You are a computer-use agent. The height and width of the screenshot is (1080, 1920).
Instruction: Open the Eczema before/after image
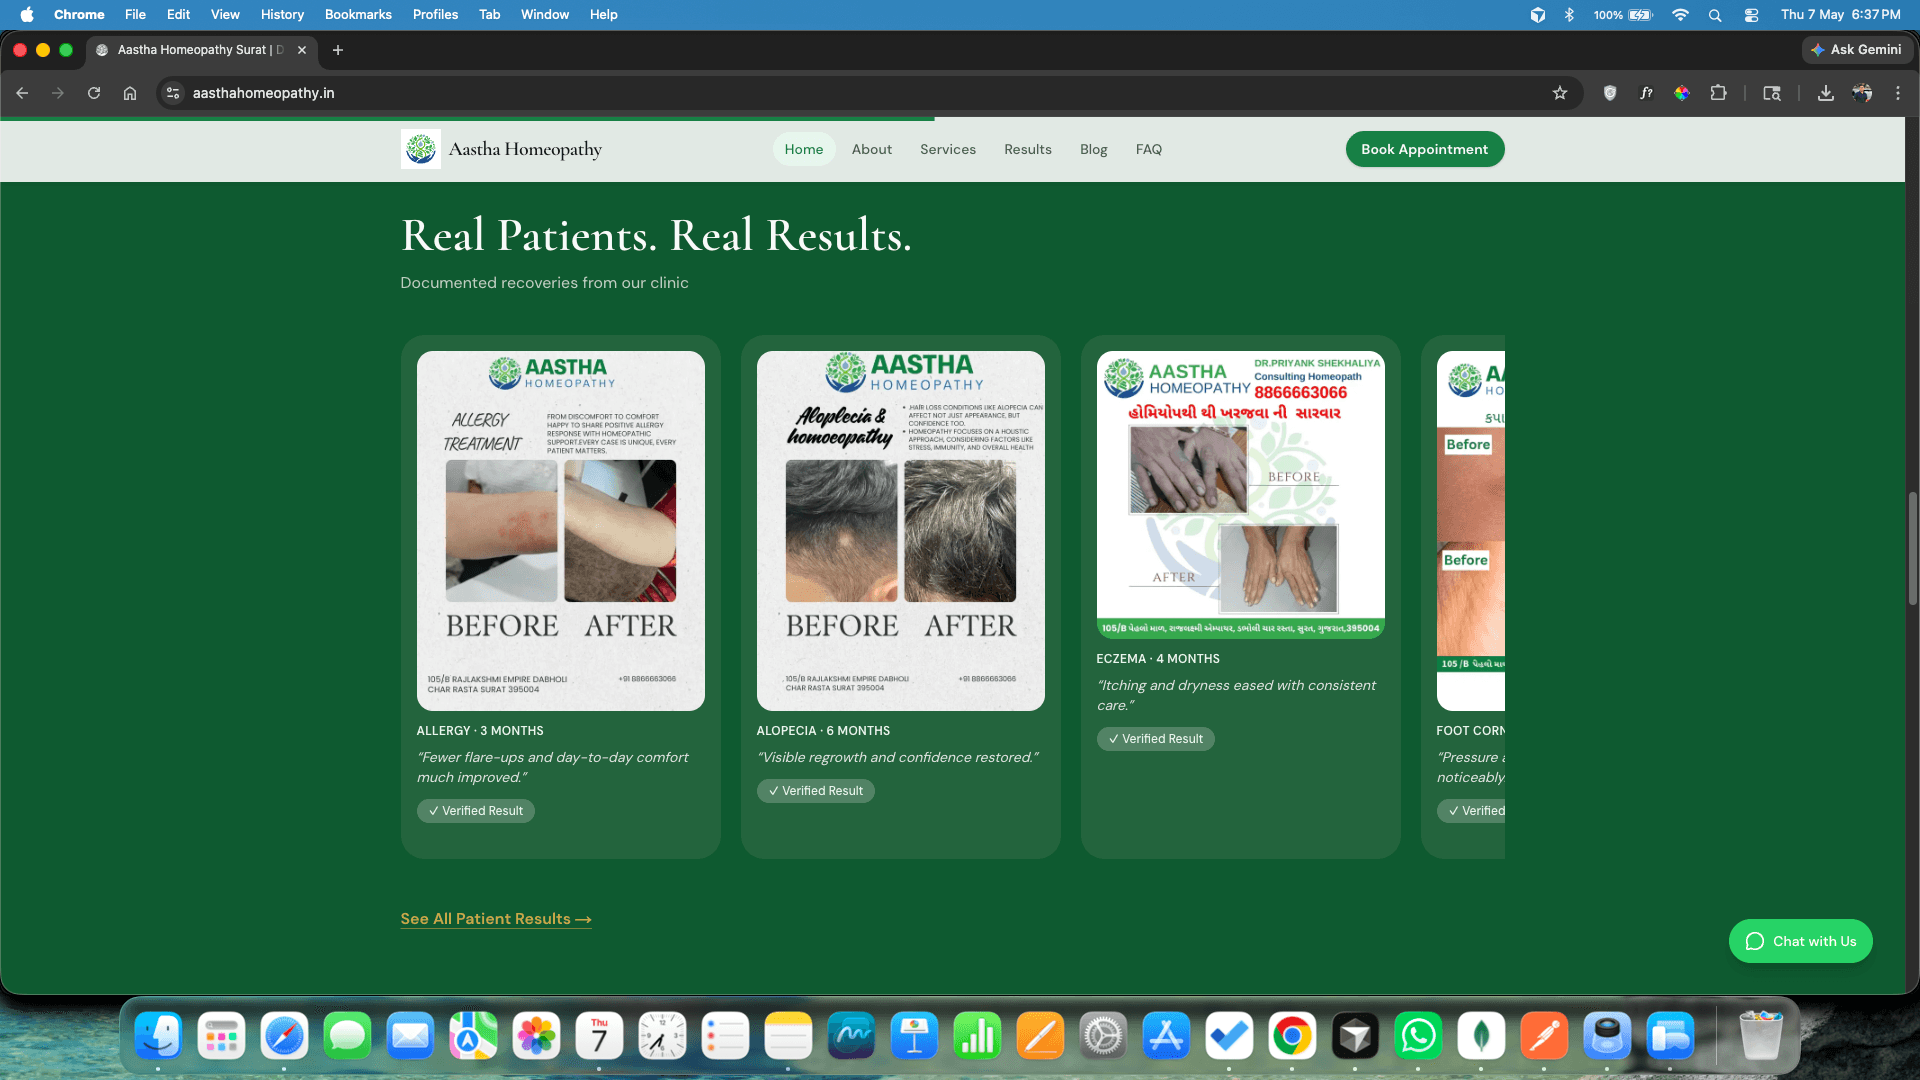[1241, 495]
